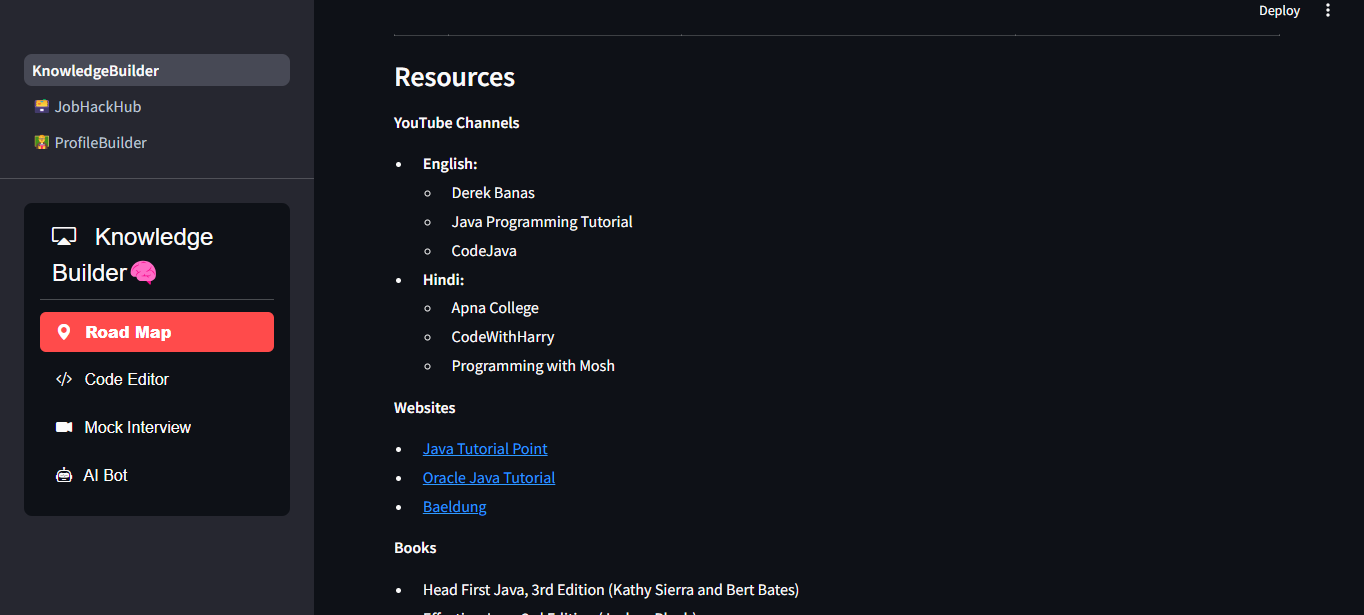Click the Deploy button
The height and width of the screenshot is (615, 1364).
1279,11
